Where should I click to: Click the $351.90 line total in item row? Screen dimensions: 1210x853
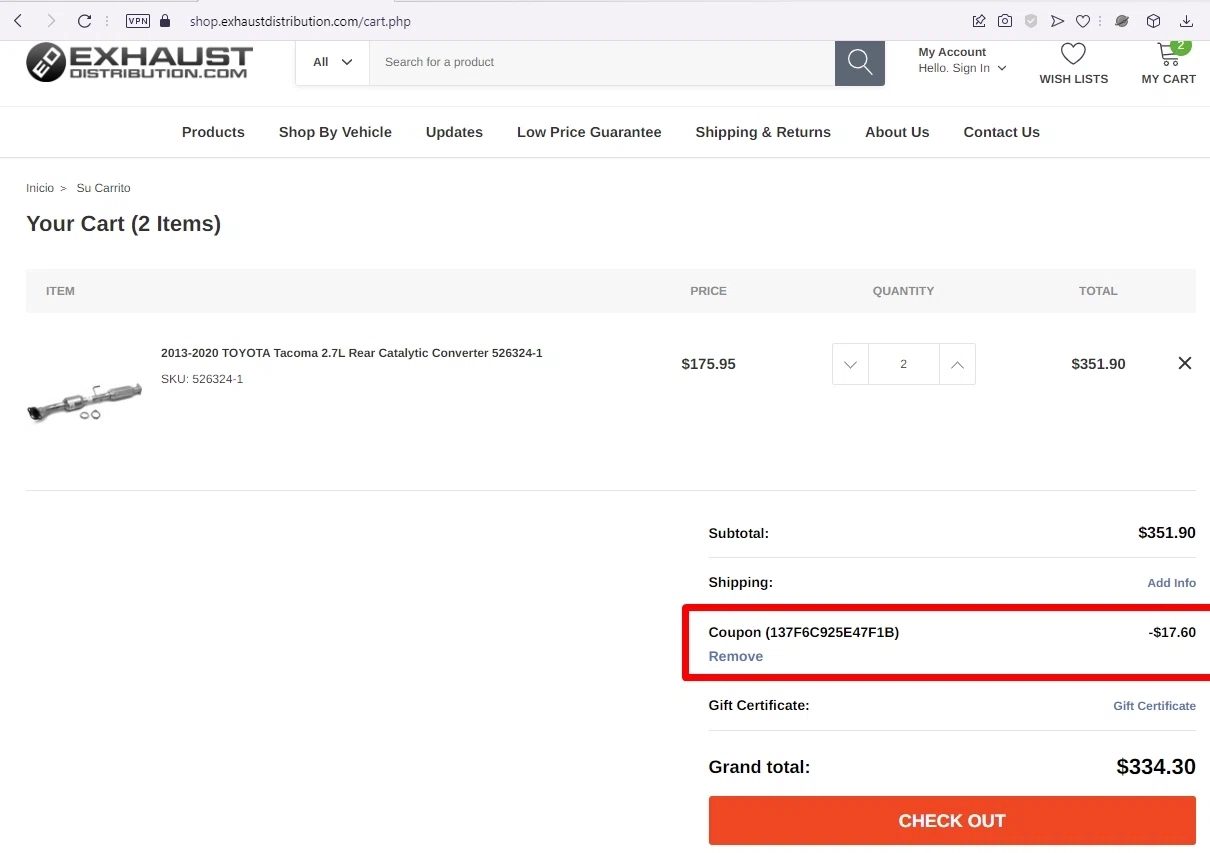click(x=1098, y=364)
